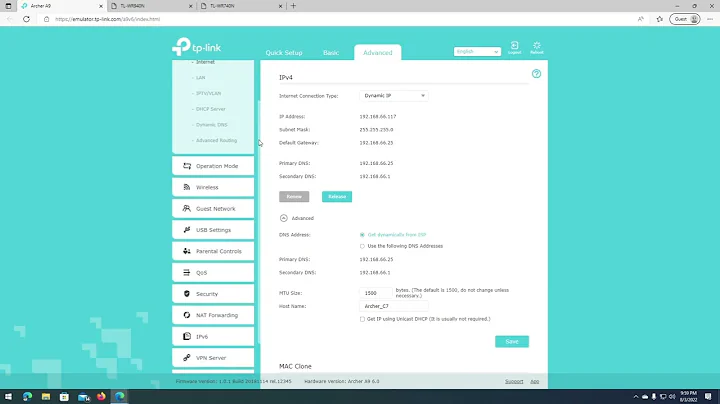
Task: Open the Guest profile button
Action: click(x=685, y=19)
